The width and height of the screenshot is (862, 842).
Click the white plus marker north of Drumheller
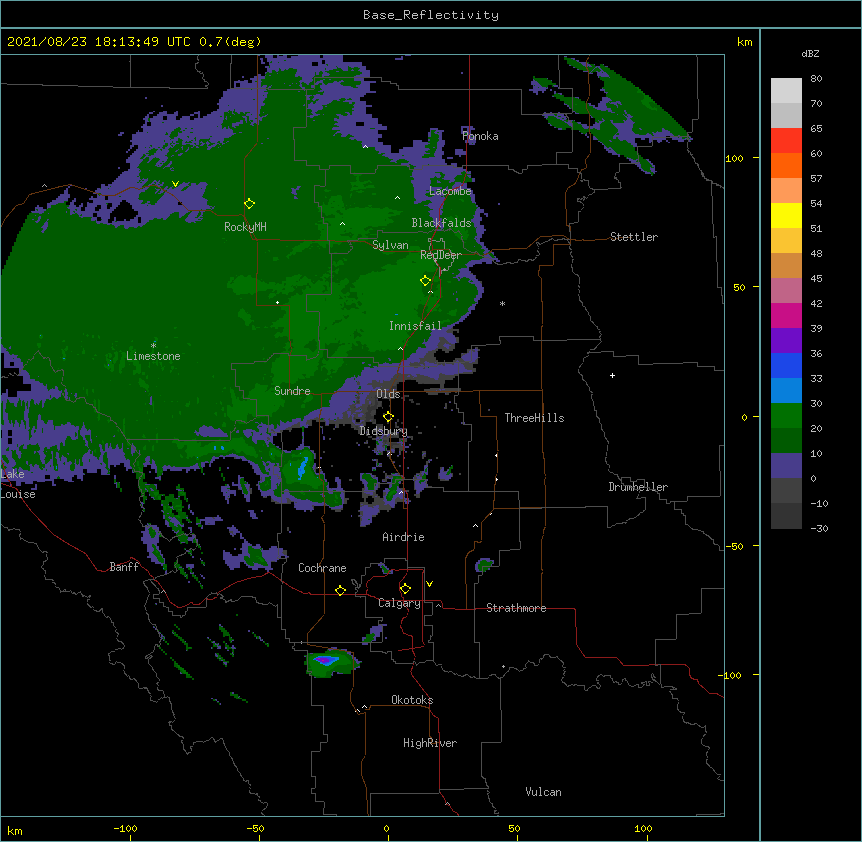pos(612,375)
